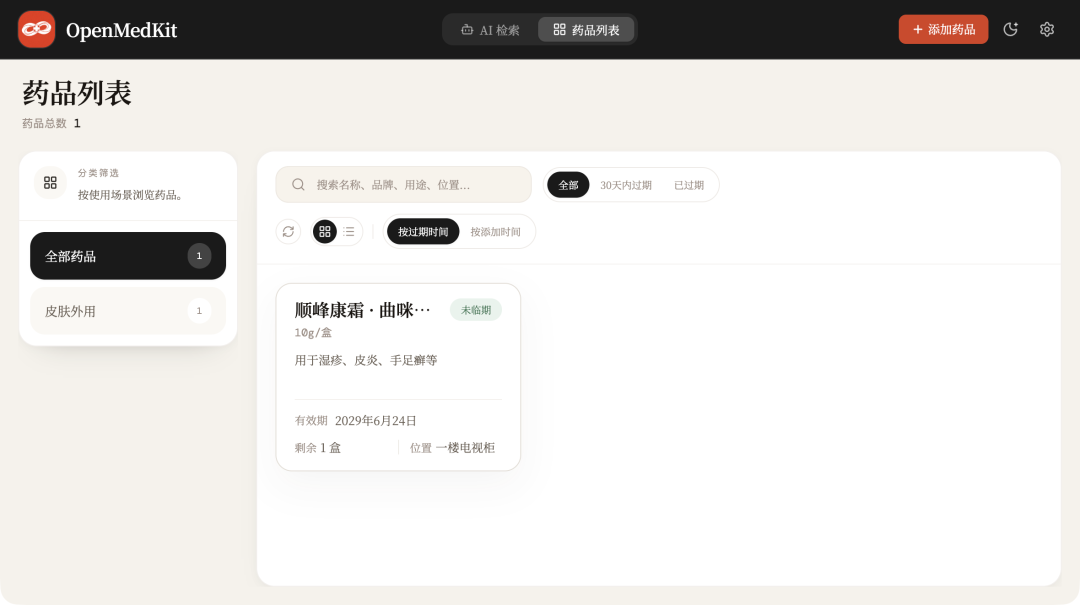The image size is (1080, 605).
Task: Click the 药品总数 count text
Action: tap(52, 123)
